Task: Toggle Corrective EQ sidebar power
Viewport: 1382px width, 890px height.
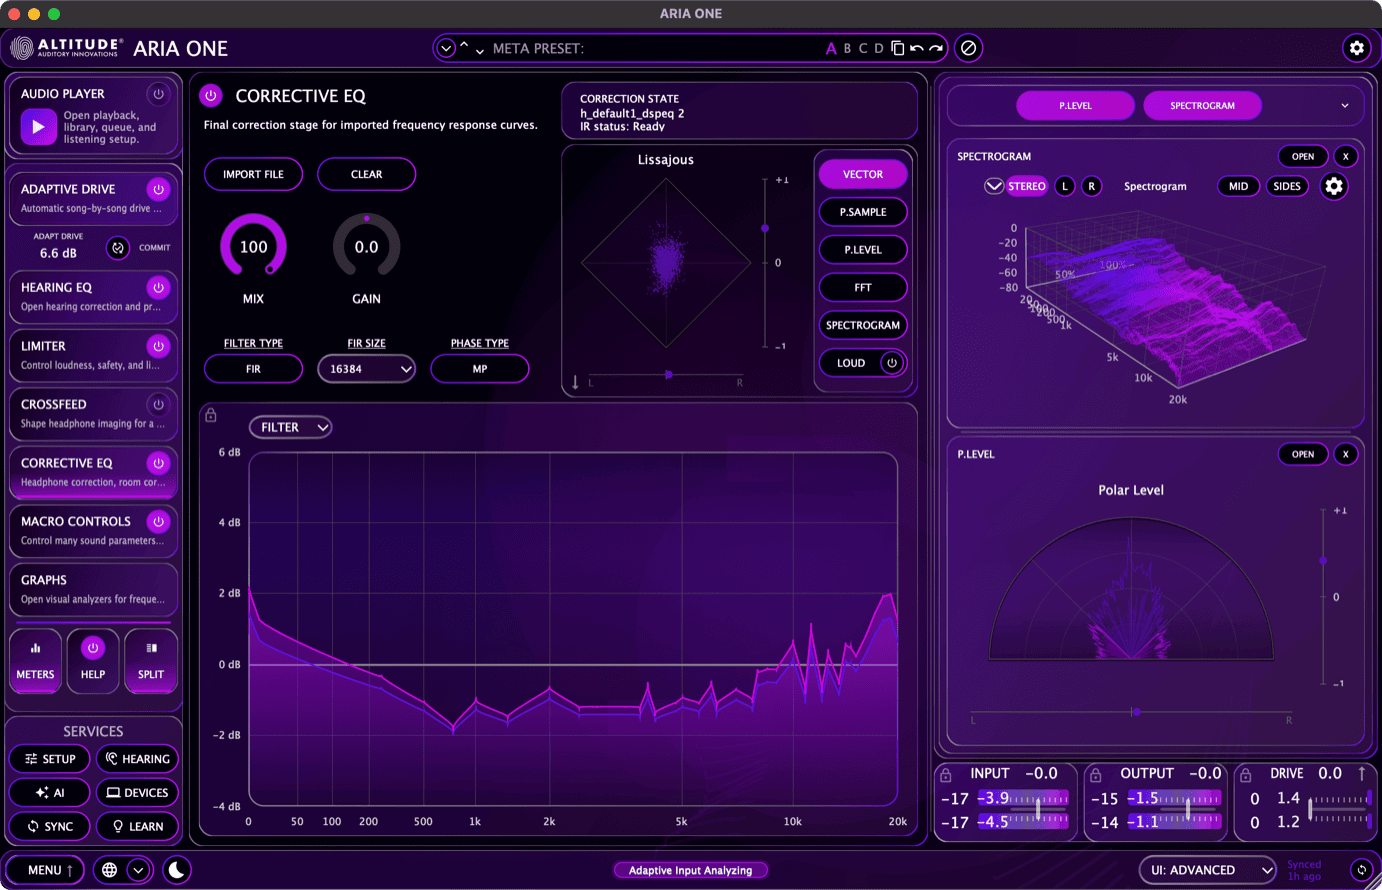Action: tap(158, 463)
